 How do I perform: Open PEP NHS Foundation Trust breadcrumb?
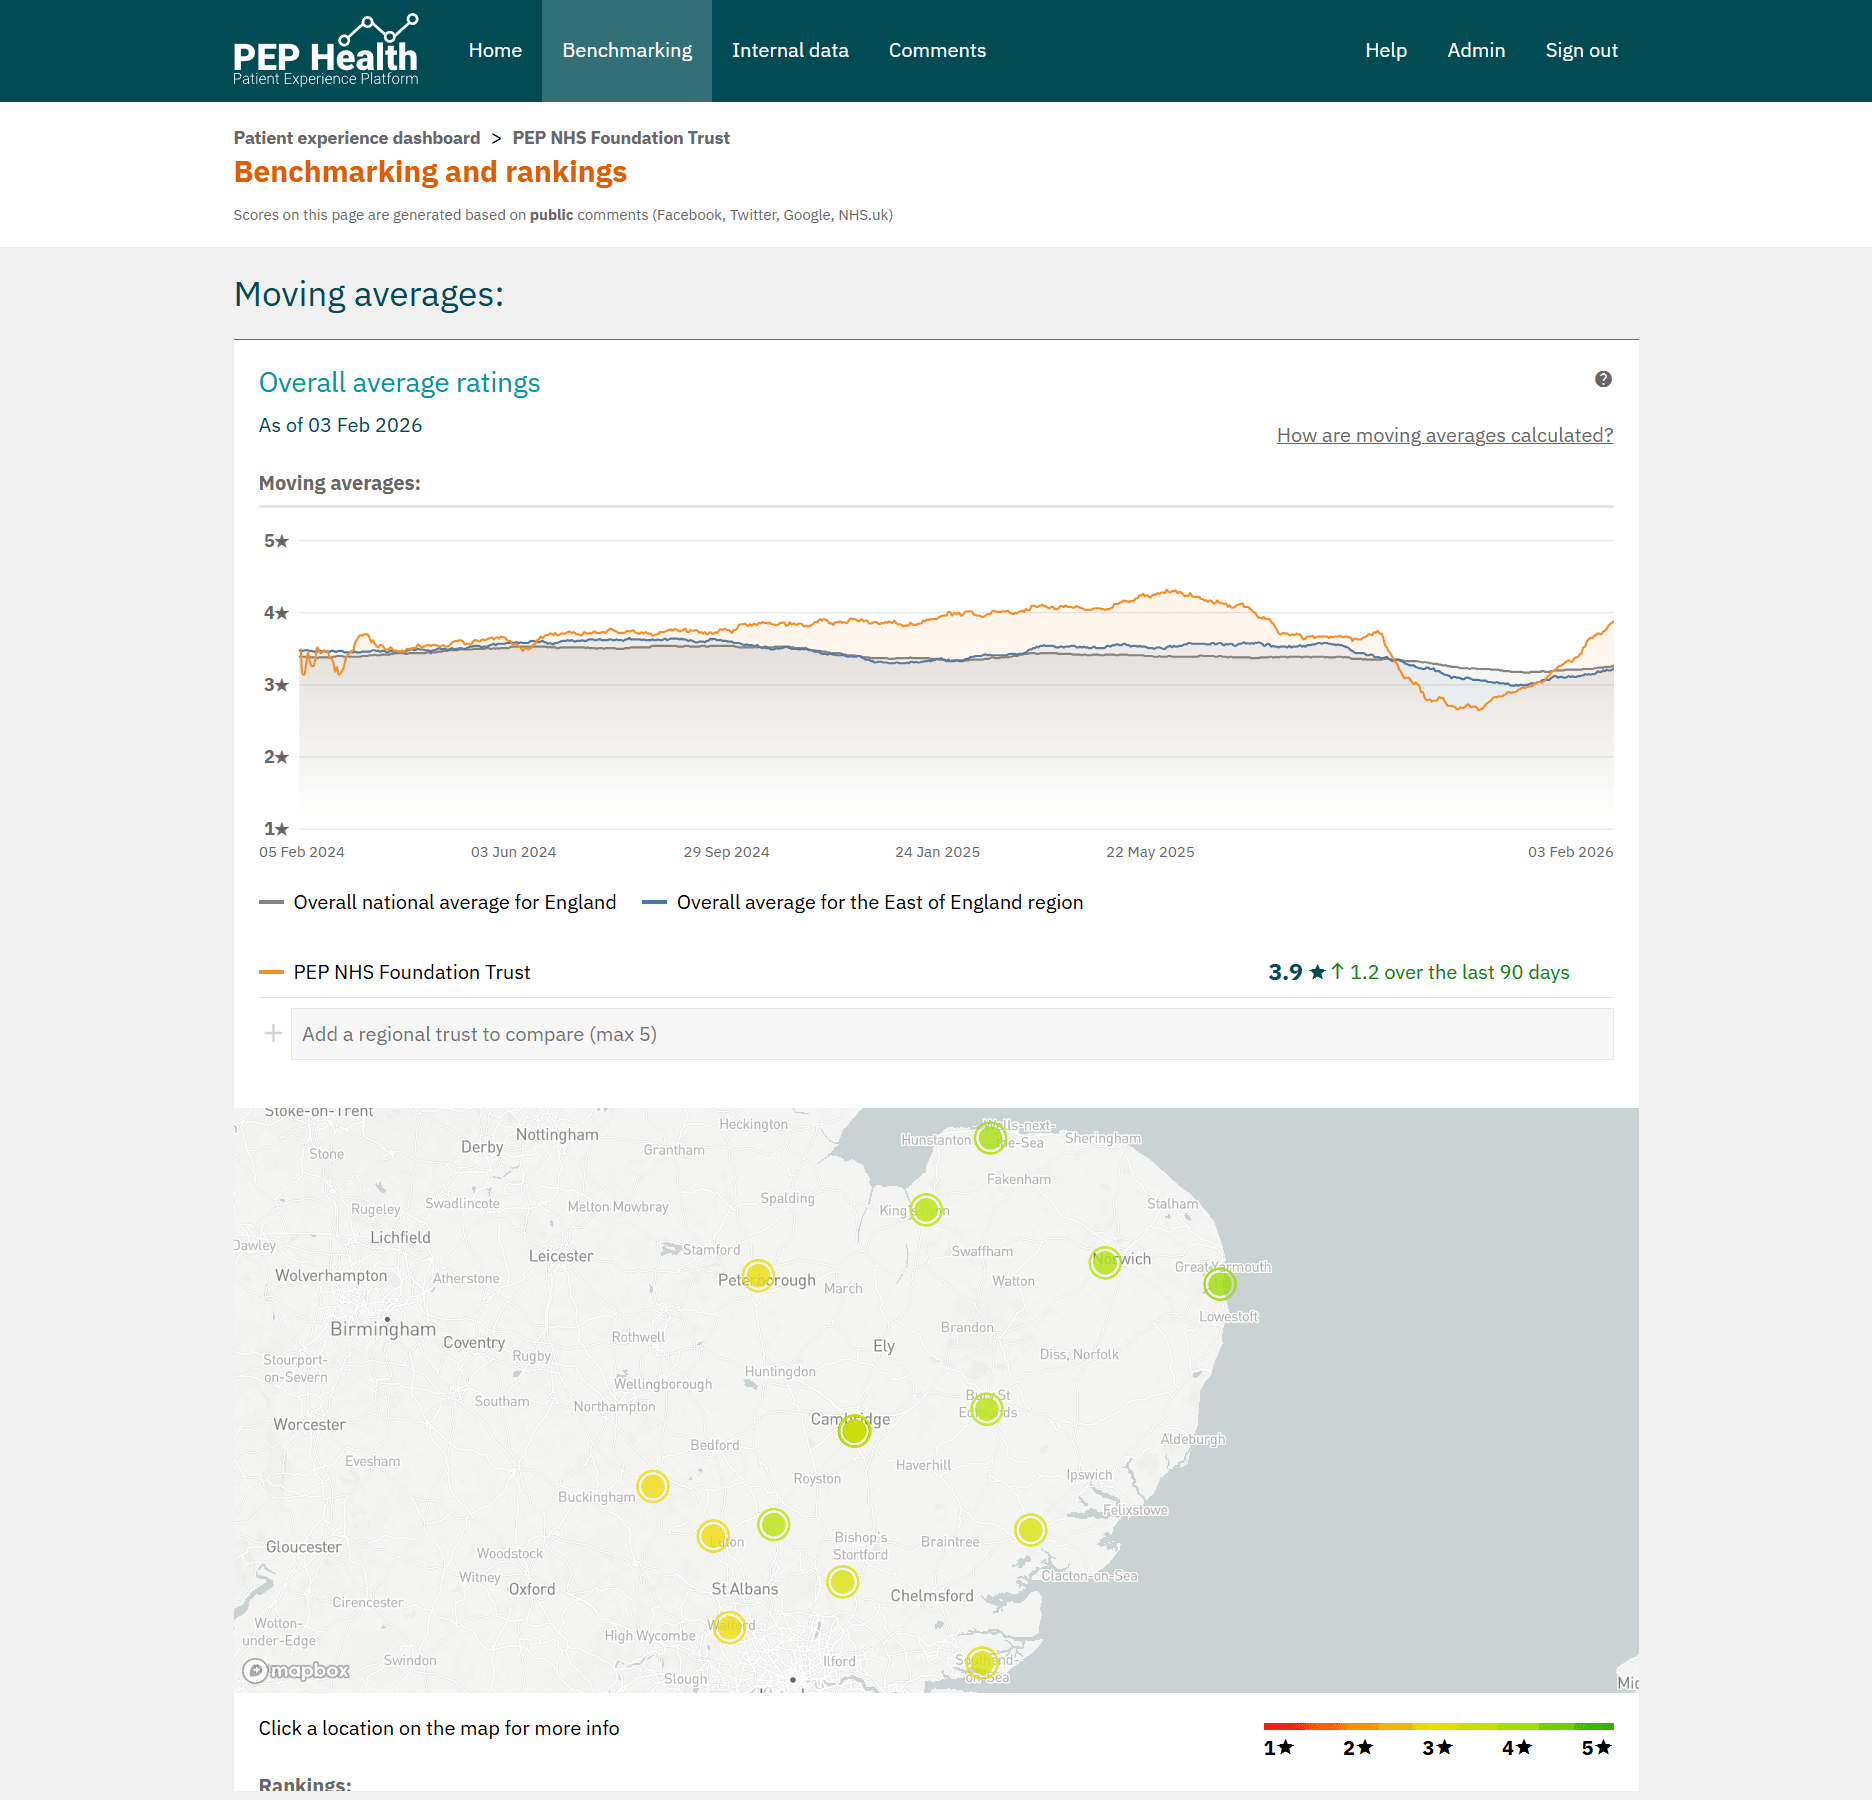coord(621,138)
